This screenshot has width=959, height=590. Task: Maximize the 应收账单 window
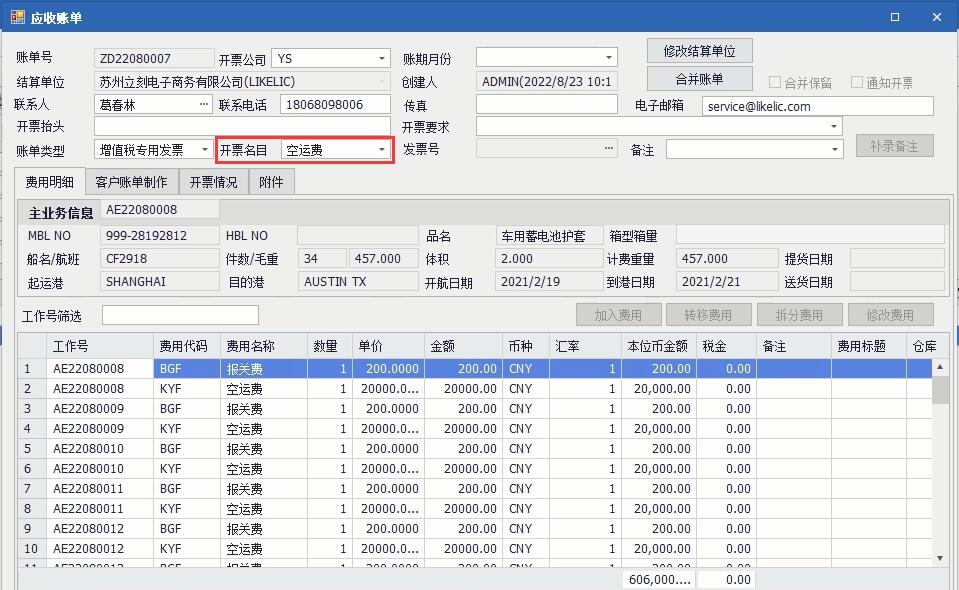(895, 17)
